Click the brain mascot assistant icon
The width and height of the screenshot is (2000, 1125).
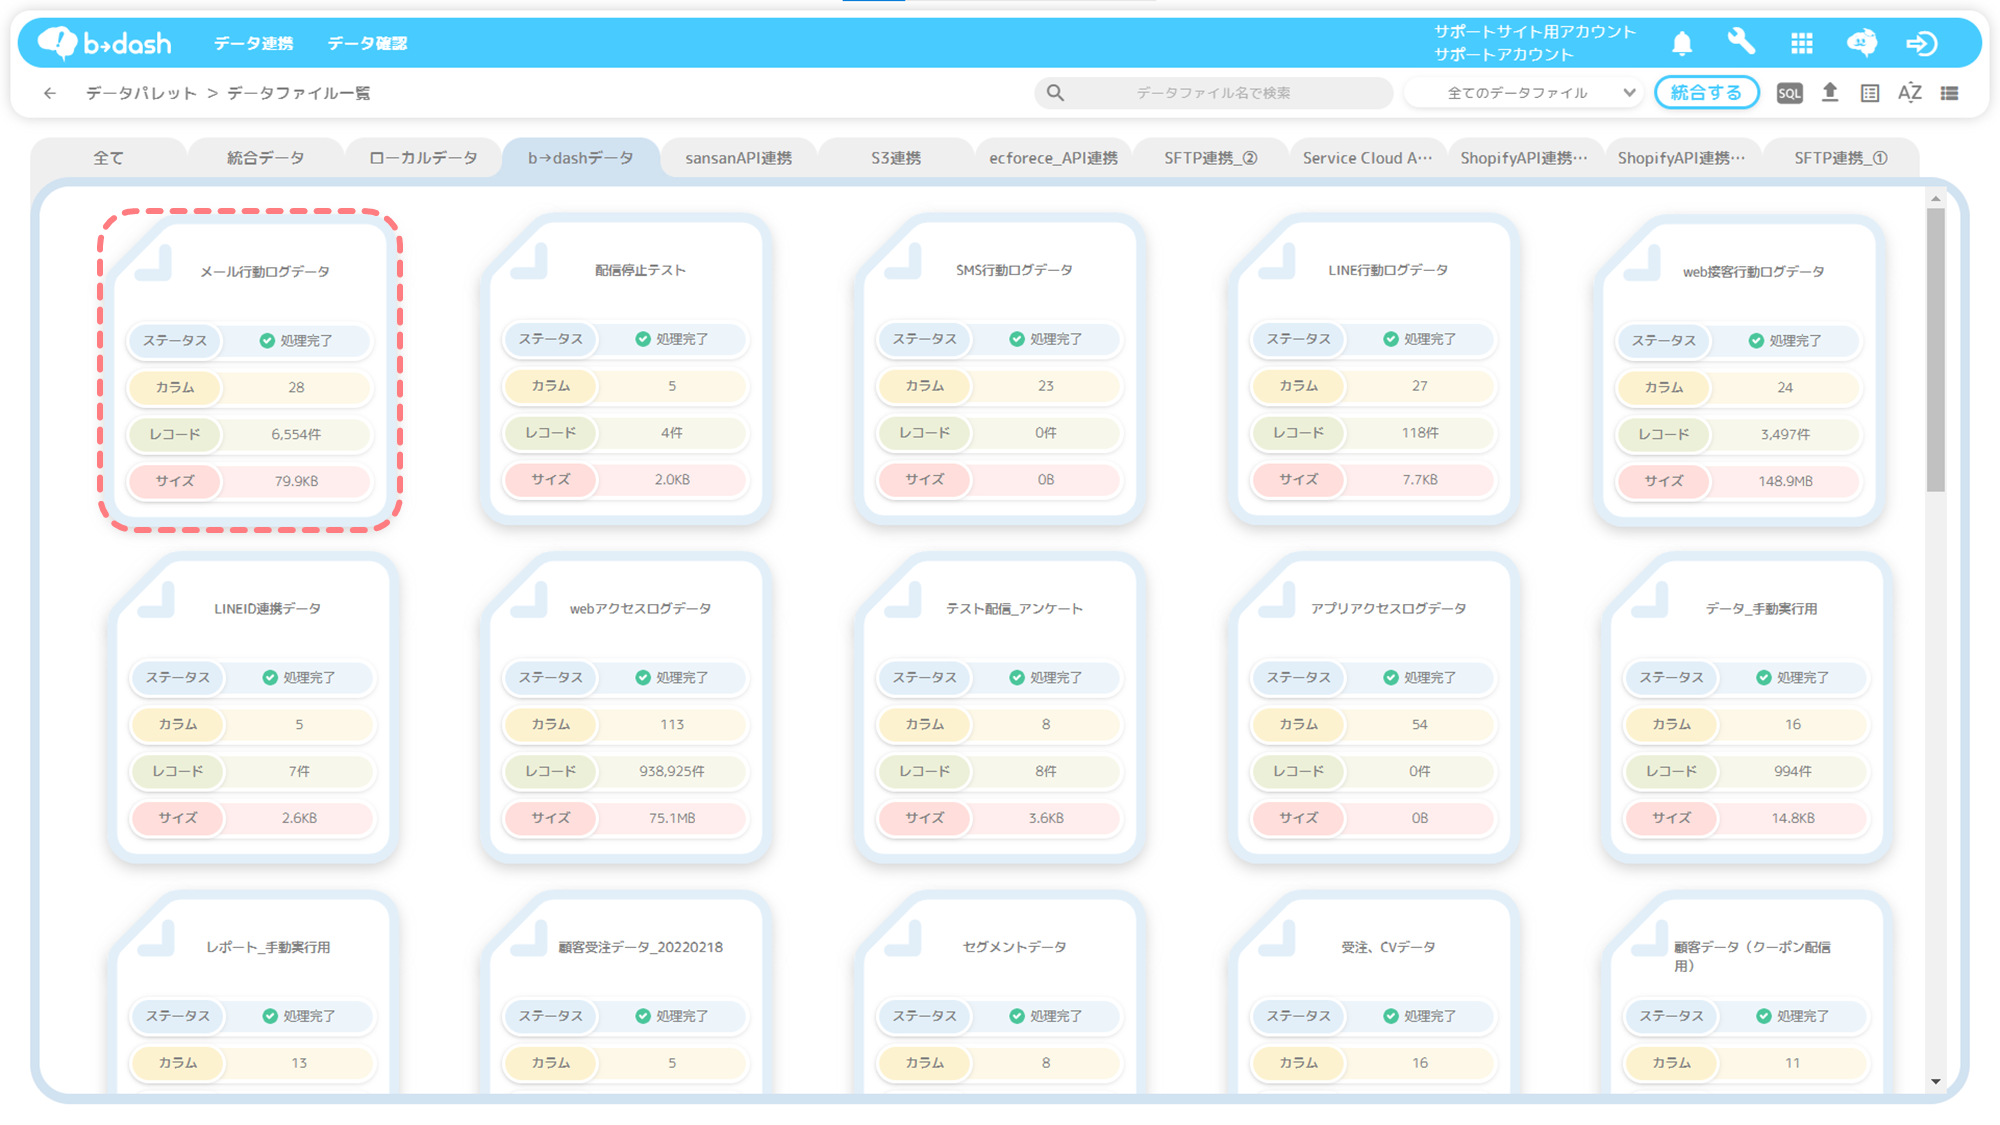(1861, 43)
